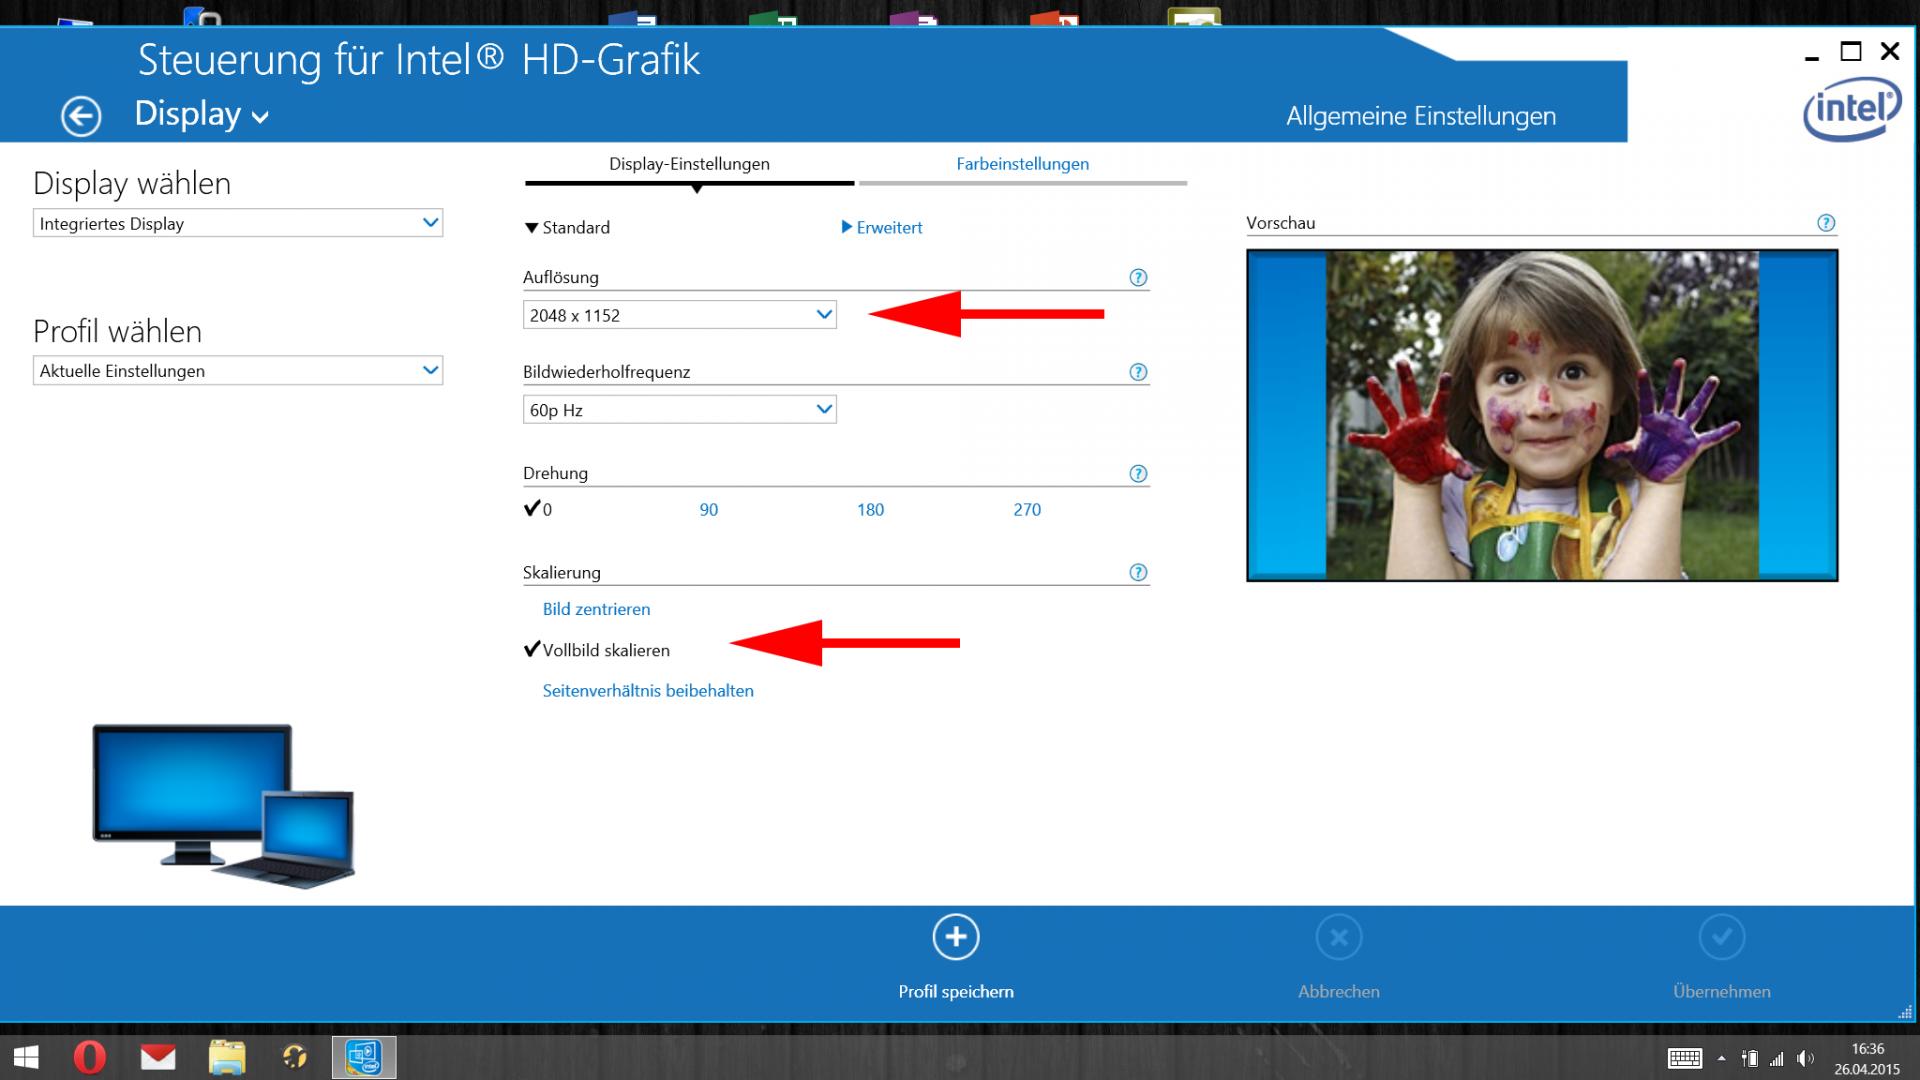
Task: Open help for Skalierung
Action: (x=1138, y=573)
